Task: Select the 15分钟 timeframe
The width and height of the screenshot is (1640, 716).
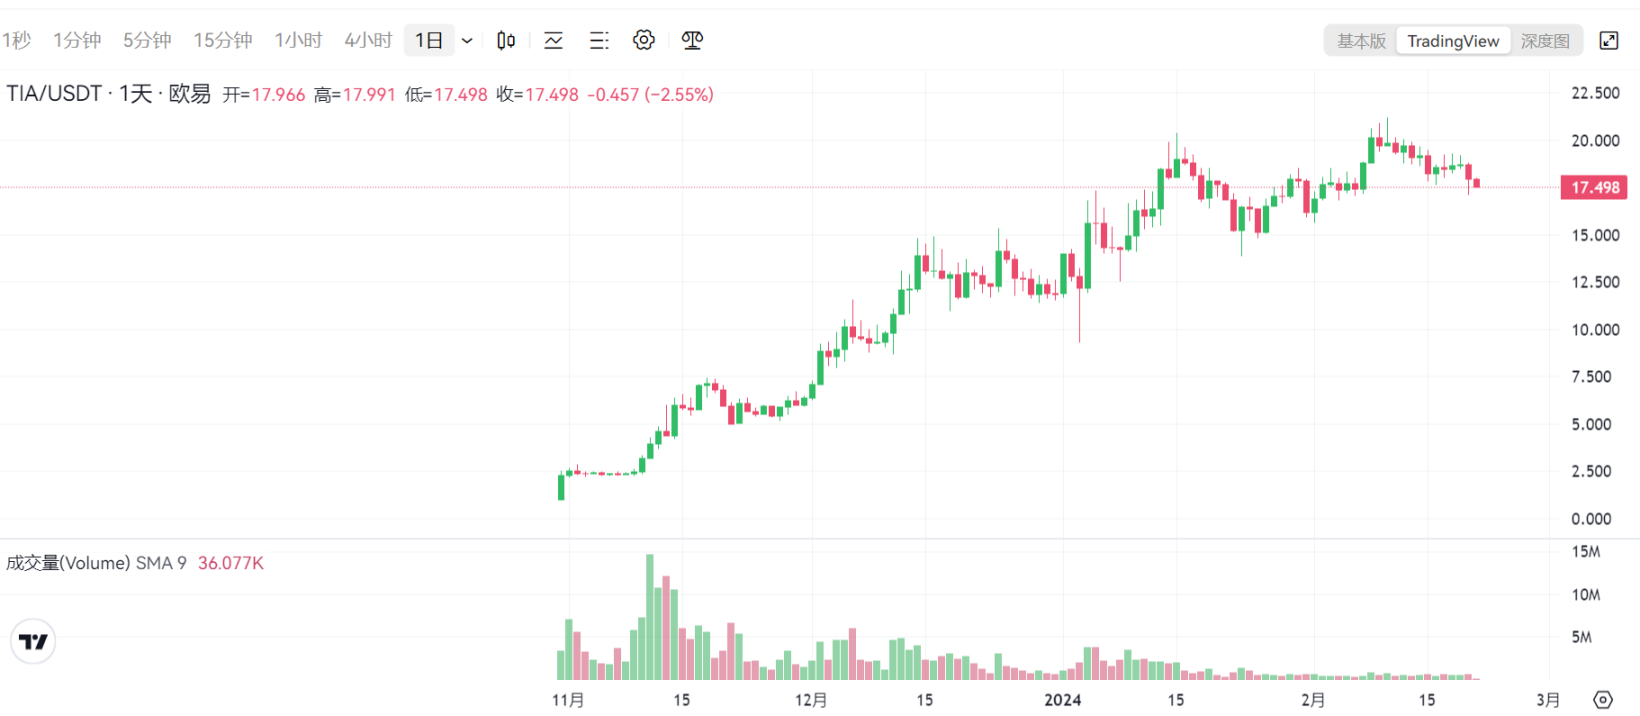Action: pos(223,40)
